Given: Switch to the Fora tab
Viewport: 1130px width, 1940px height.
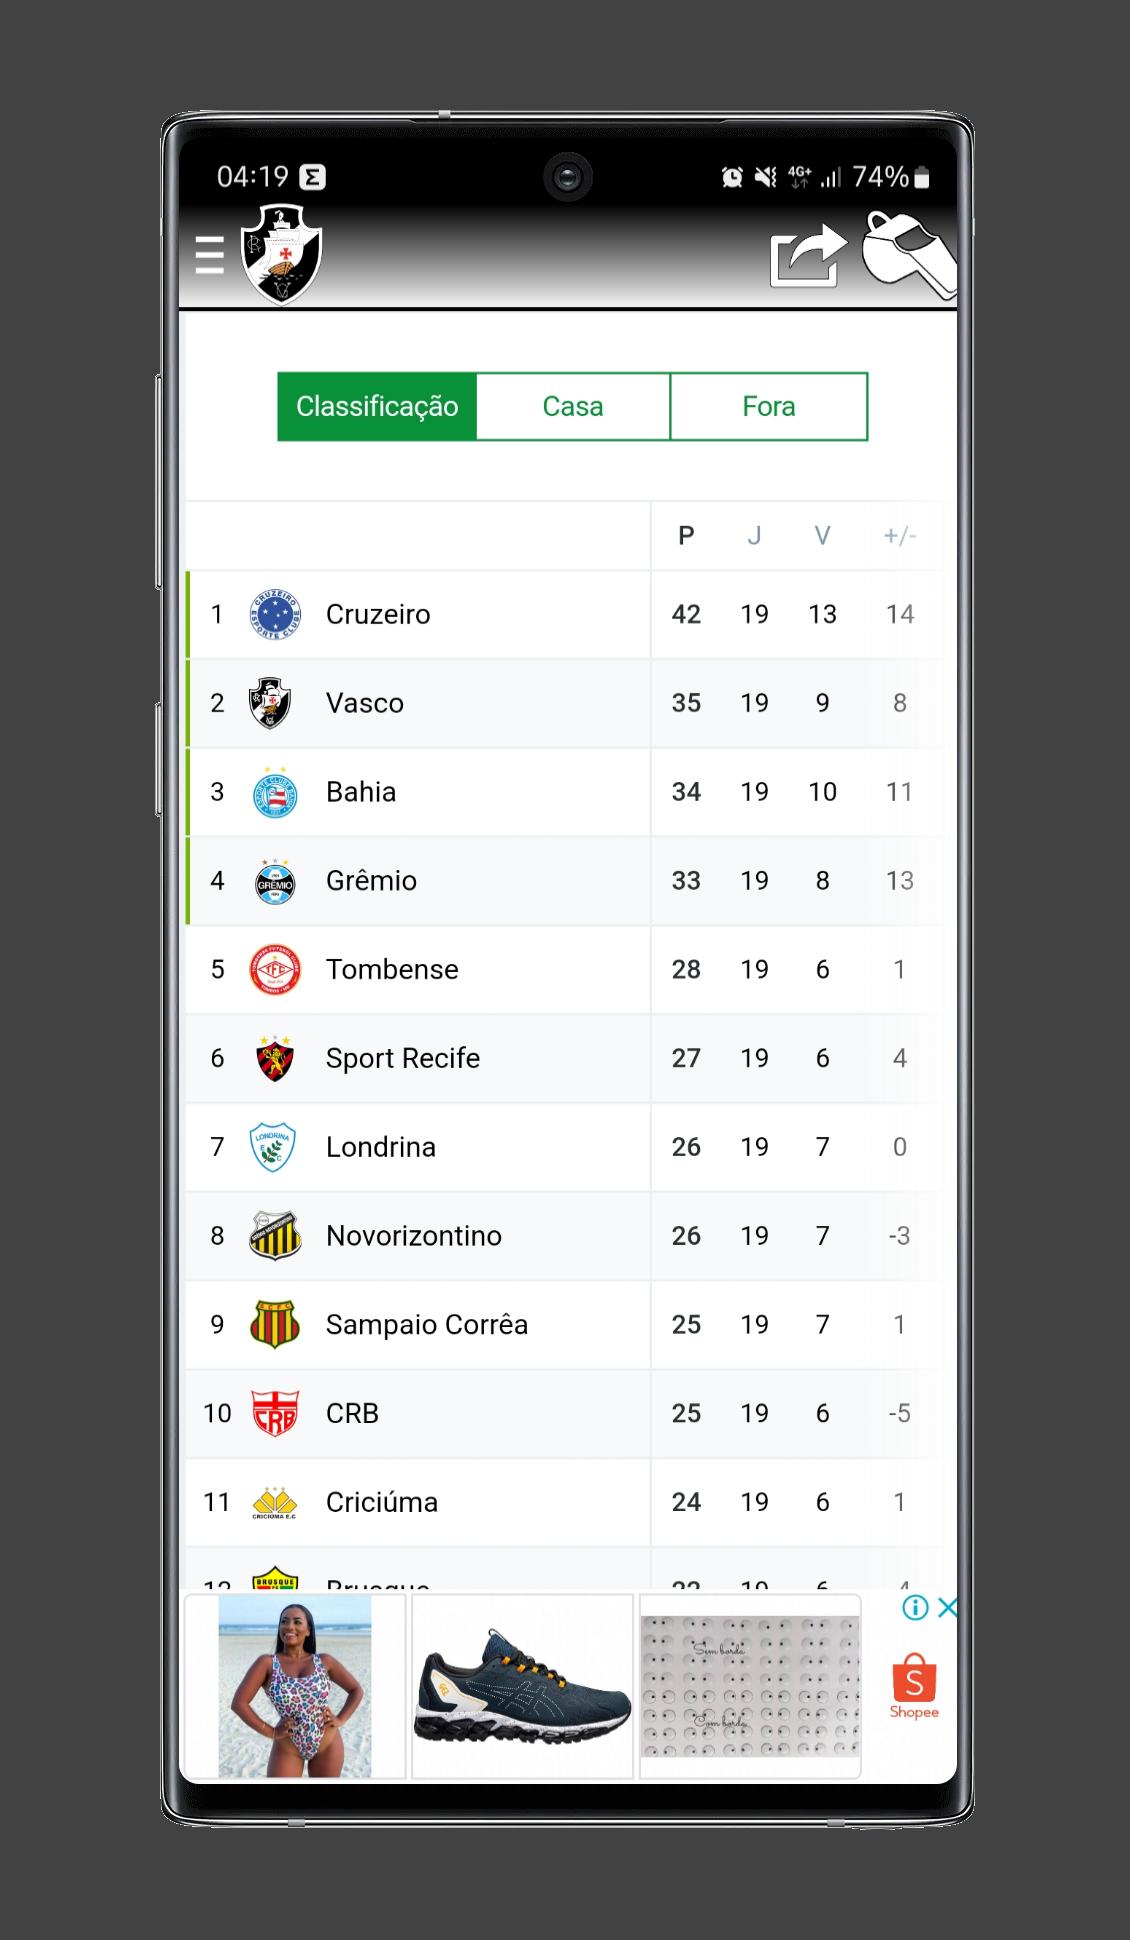Looking at the screenshot, I should pyautogui.click(x=769, y=406).
